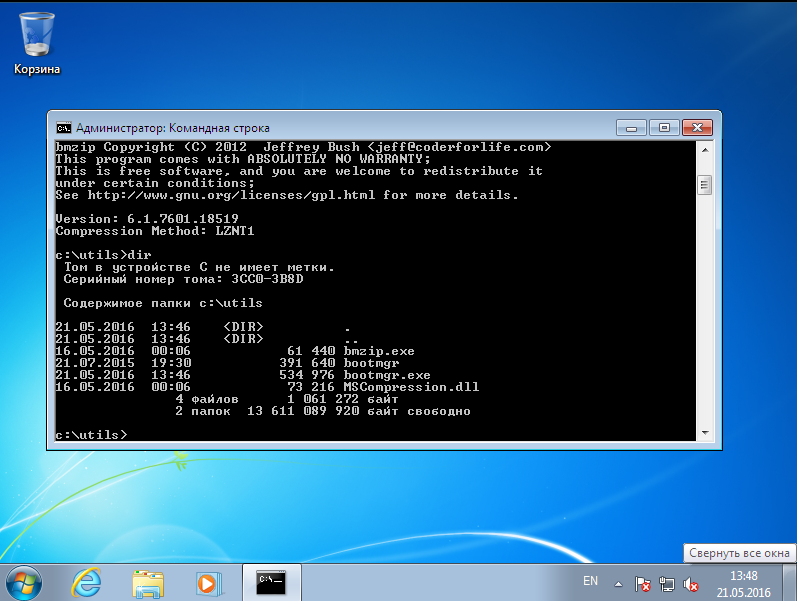Viewport: 797px width, 601px height.
Task: Click the Show Desktop button strip
Action: click(x=789, y=583)
